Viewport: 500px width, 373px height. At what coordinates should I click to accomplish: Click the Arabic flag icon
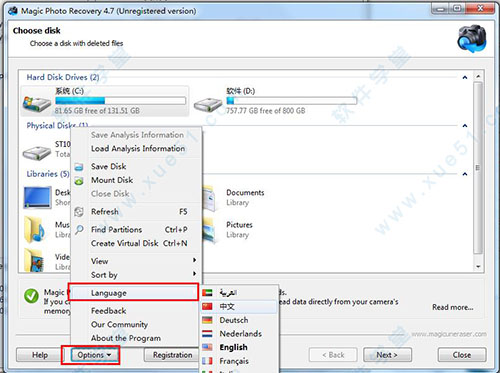207,293
